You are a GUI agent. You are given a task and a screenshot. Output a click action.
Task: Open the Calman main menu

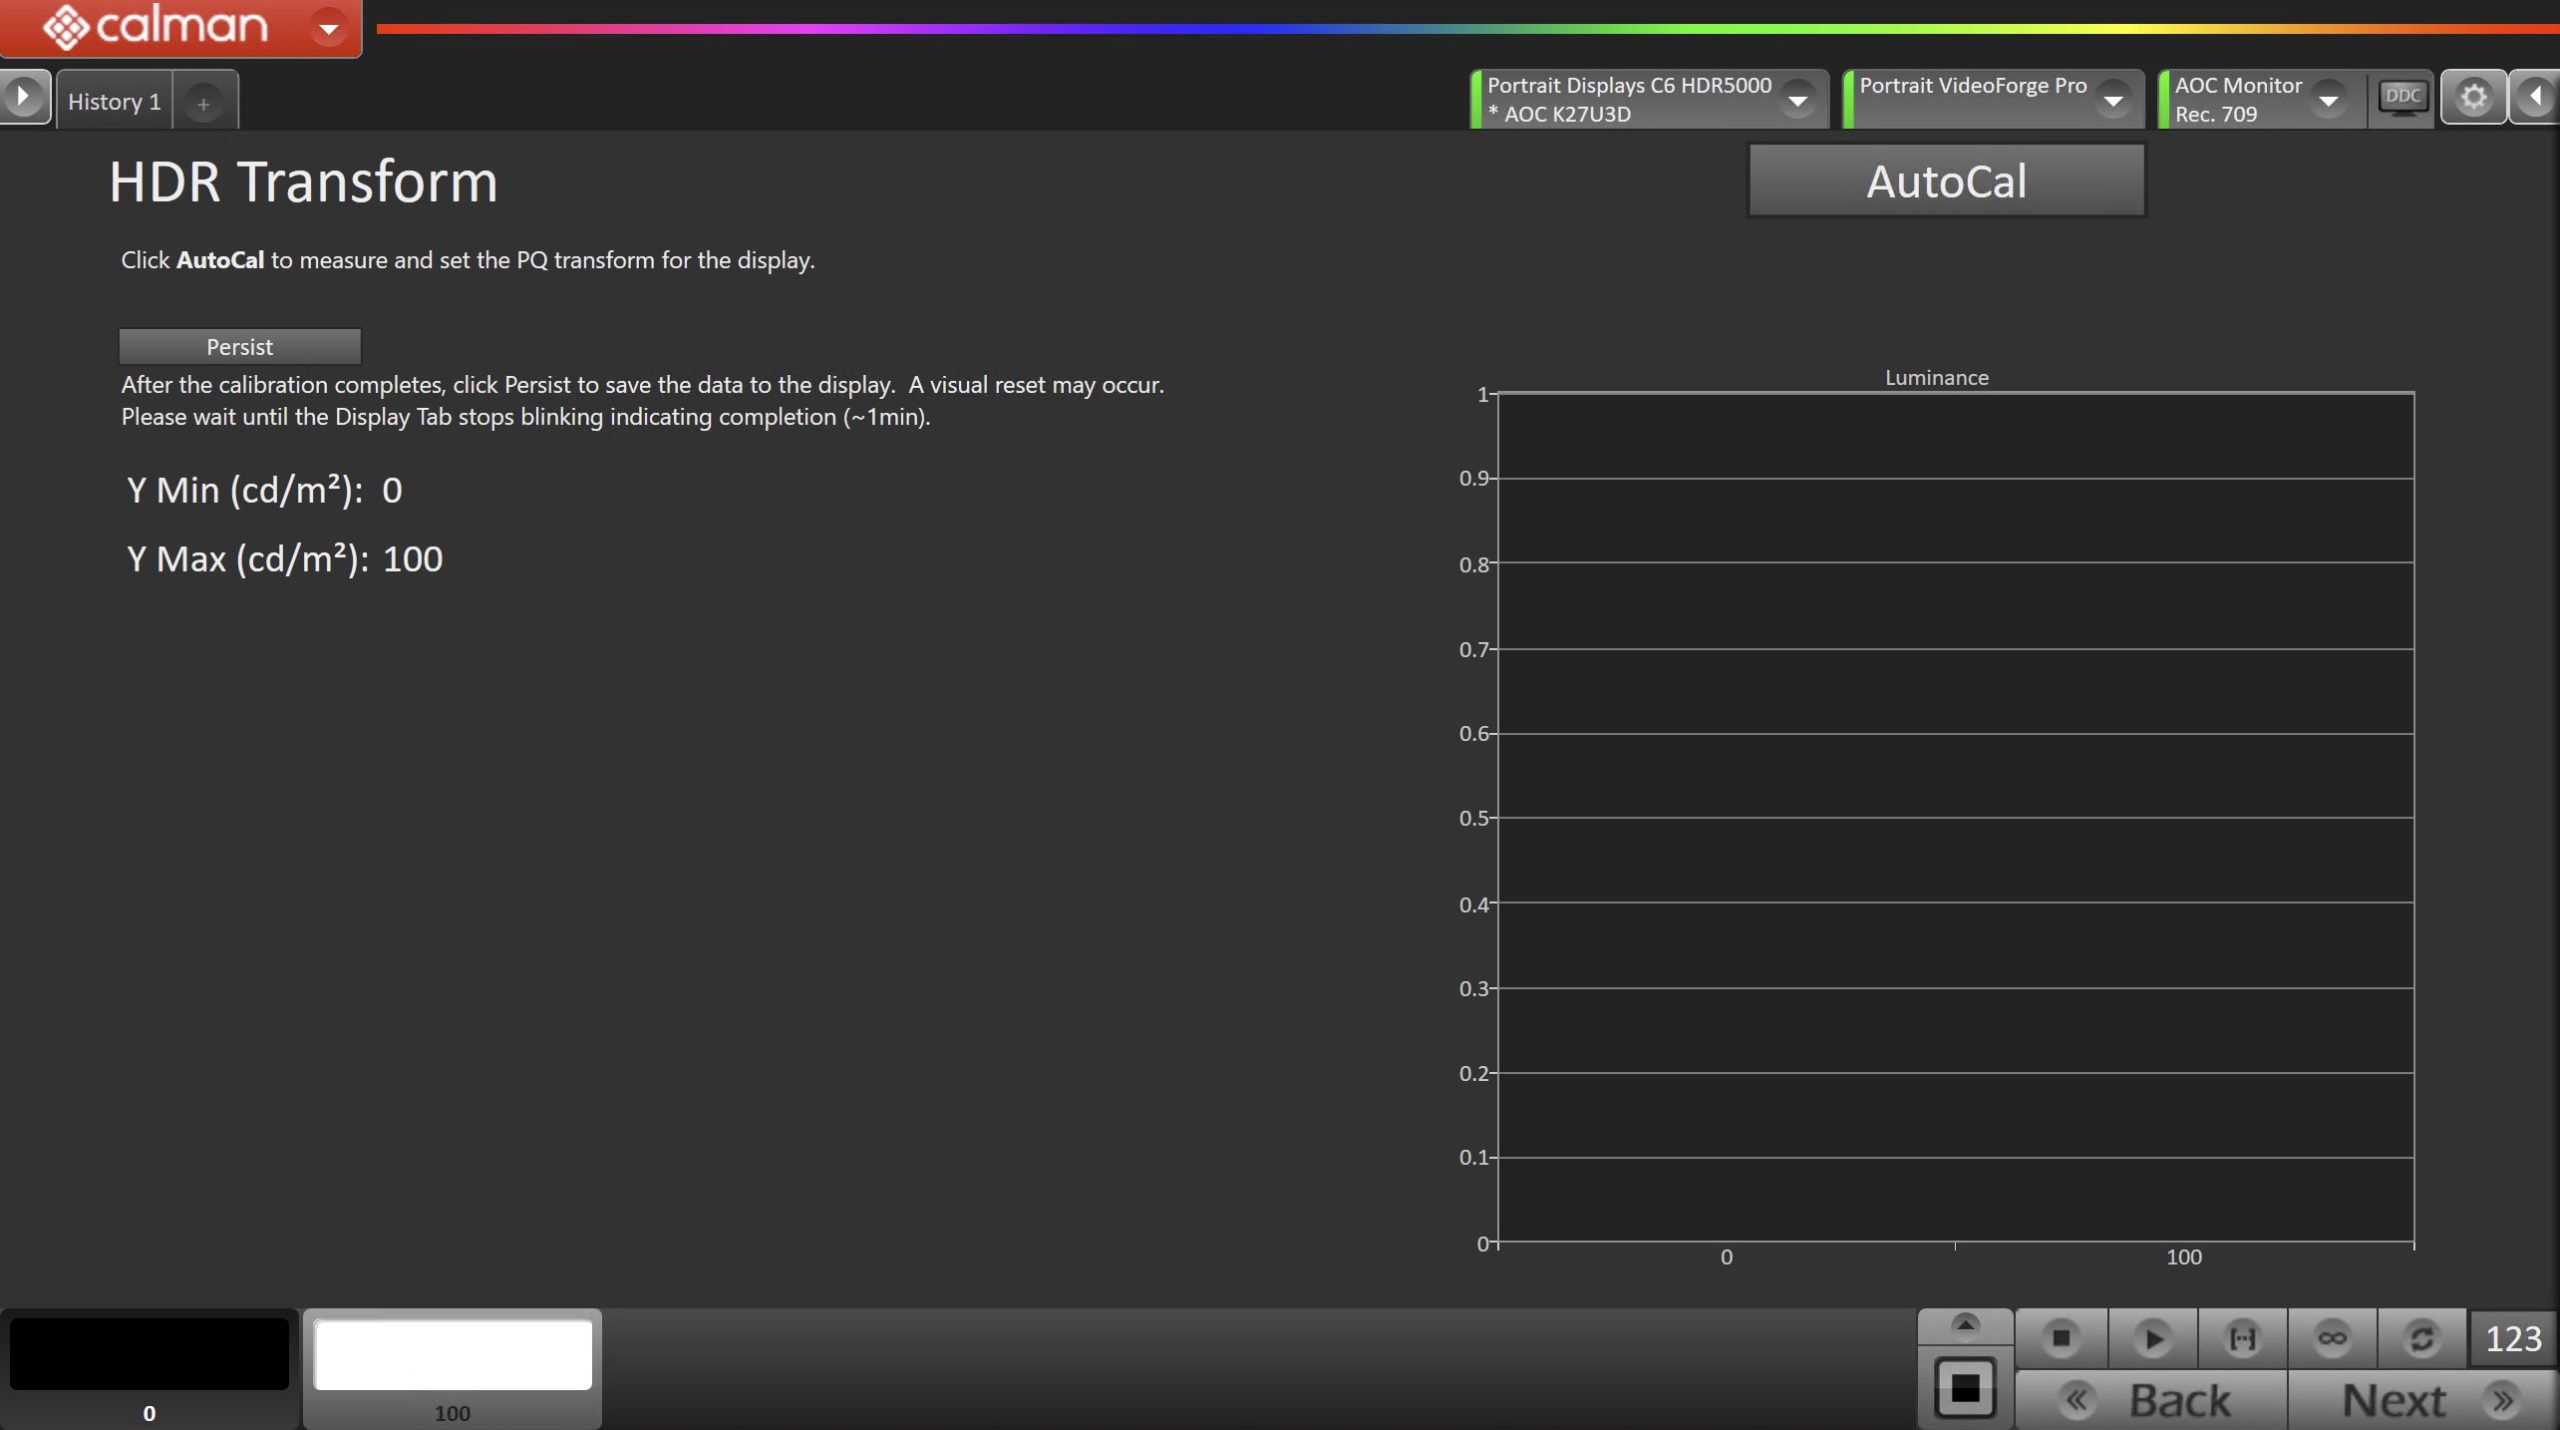[x=328, y=28]
